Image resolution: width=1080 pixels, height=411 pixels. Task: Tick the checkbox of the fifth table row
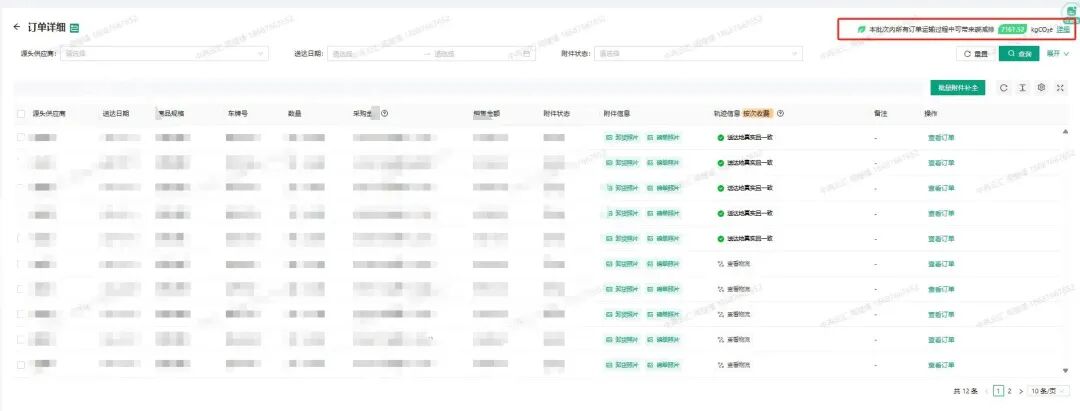click(21, 238)
